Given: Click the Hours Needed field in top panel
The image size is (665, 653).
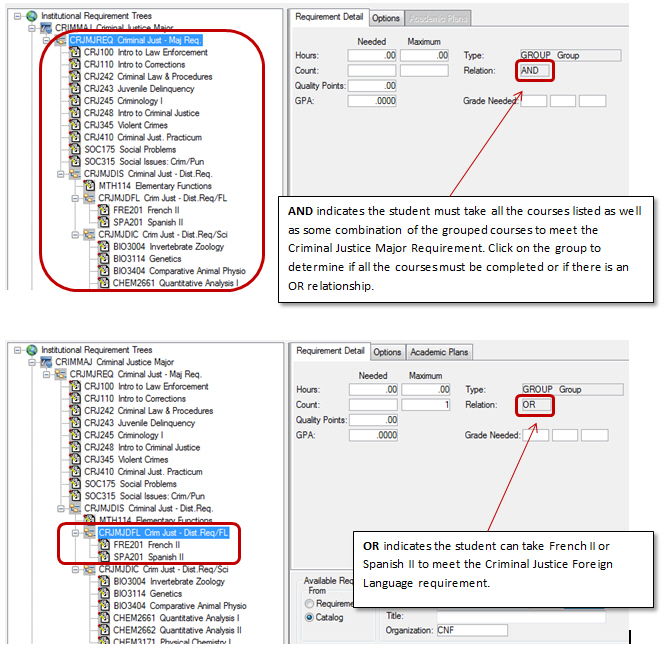Looking at the screenshot, I should (x=372, y=56).
